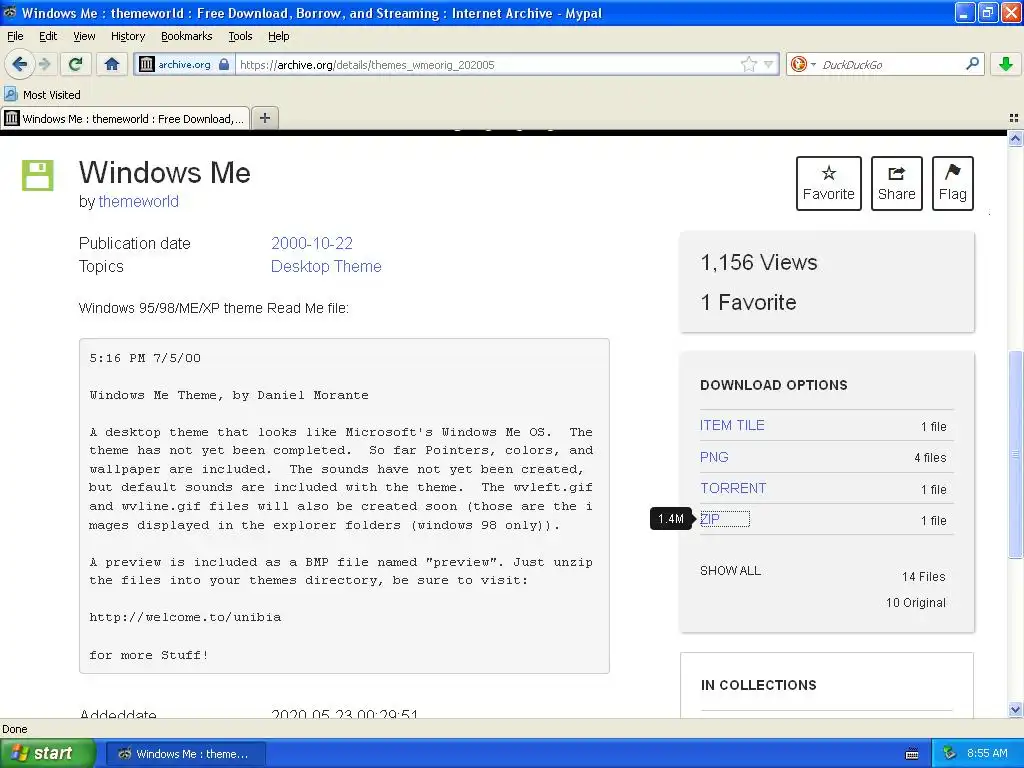Open the Help menu
The image size is (1024, 768).
[278, 36]
